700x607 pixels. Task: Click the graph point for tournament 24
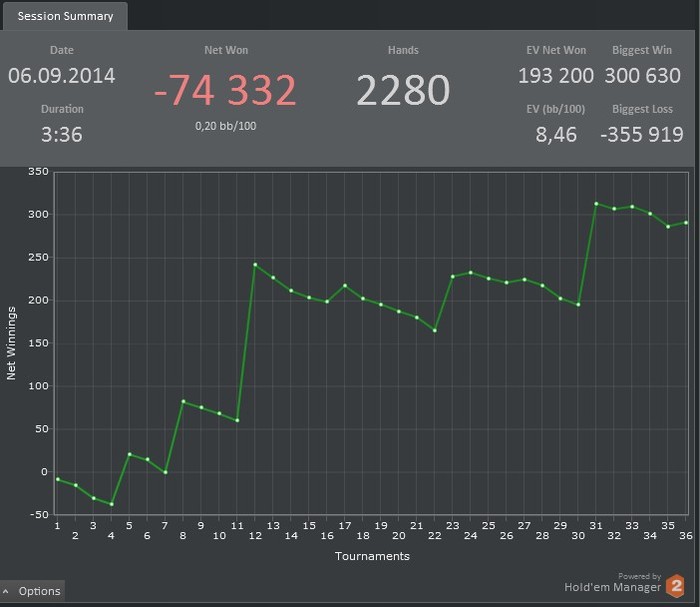click(471, 272)
